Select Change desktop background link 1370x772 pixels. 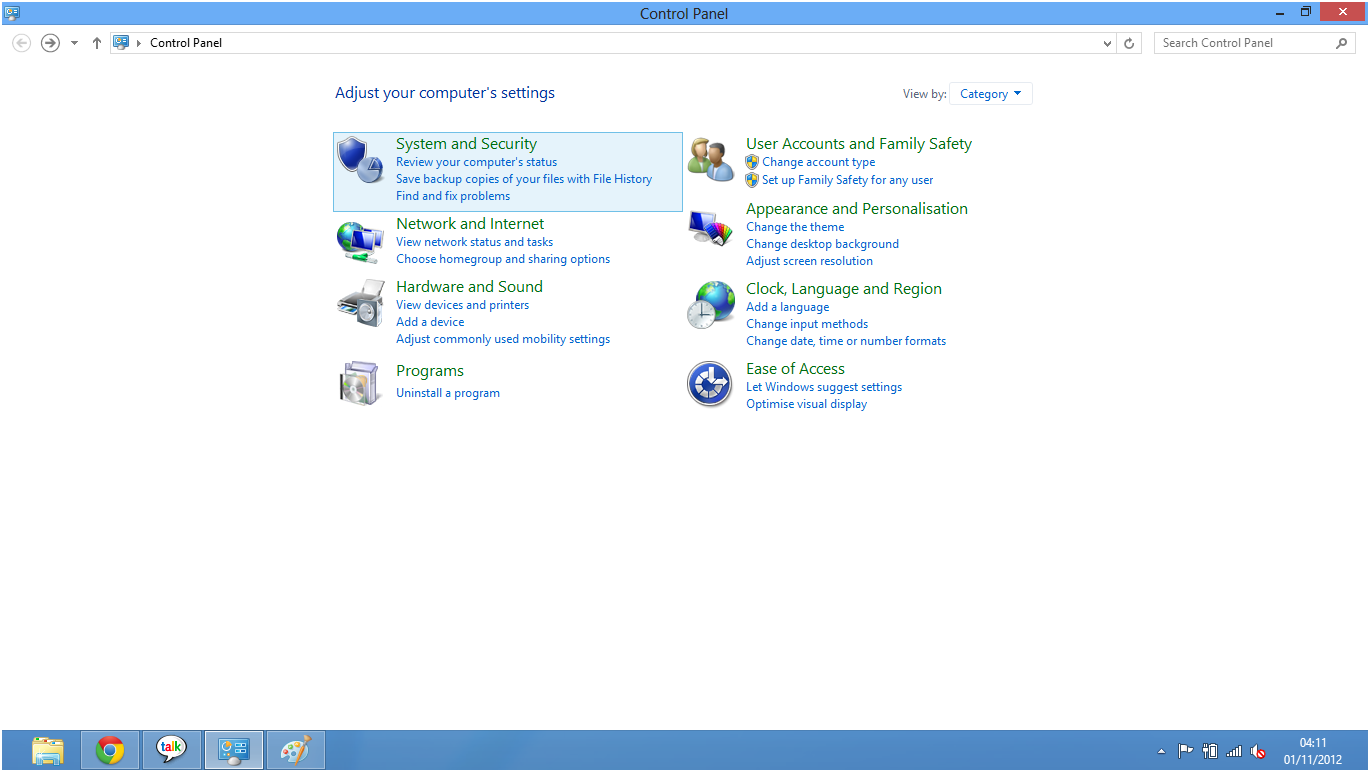[822, 244]
